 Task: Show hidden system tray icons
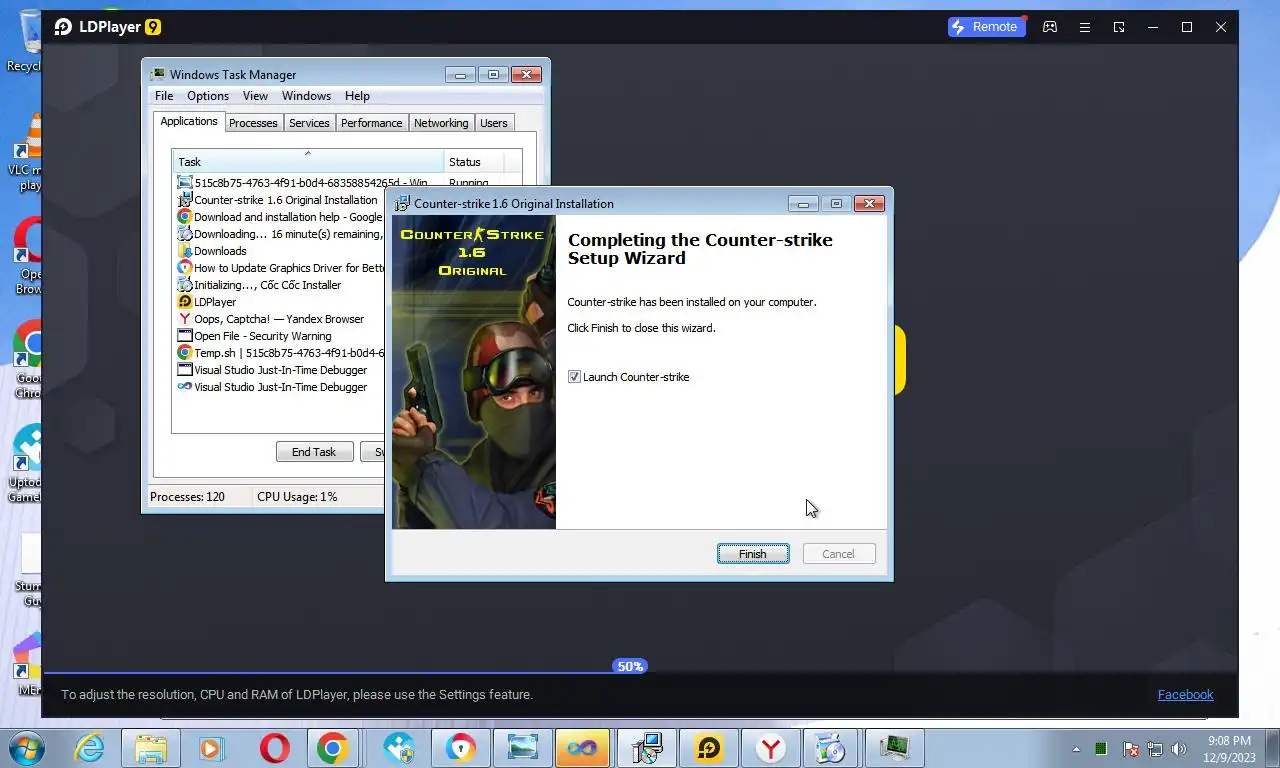1077,748
